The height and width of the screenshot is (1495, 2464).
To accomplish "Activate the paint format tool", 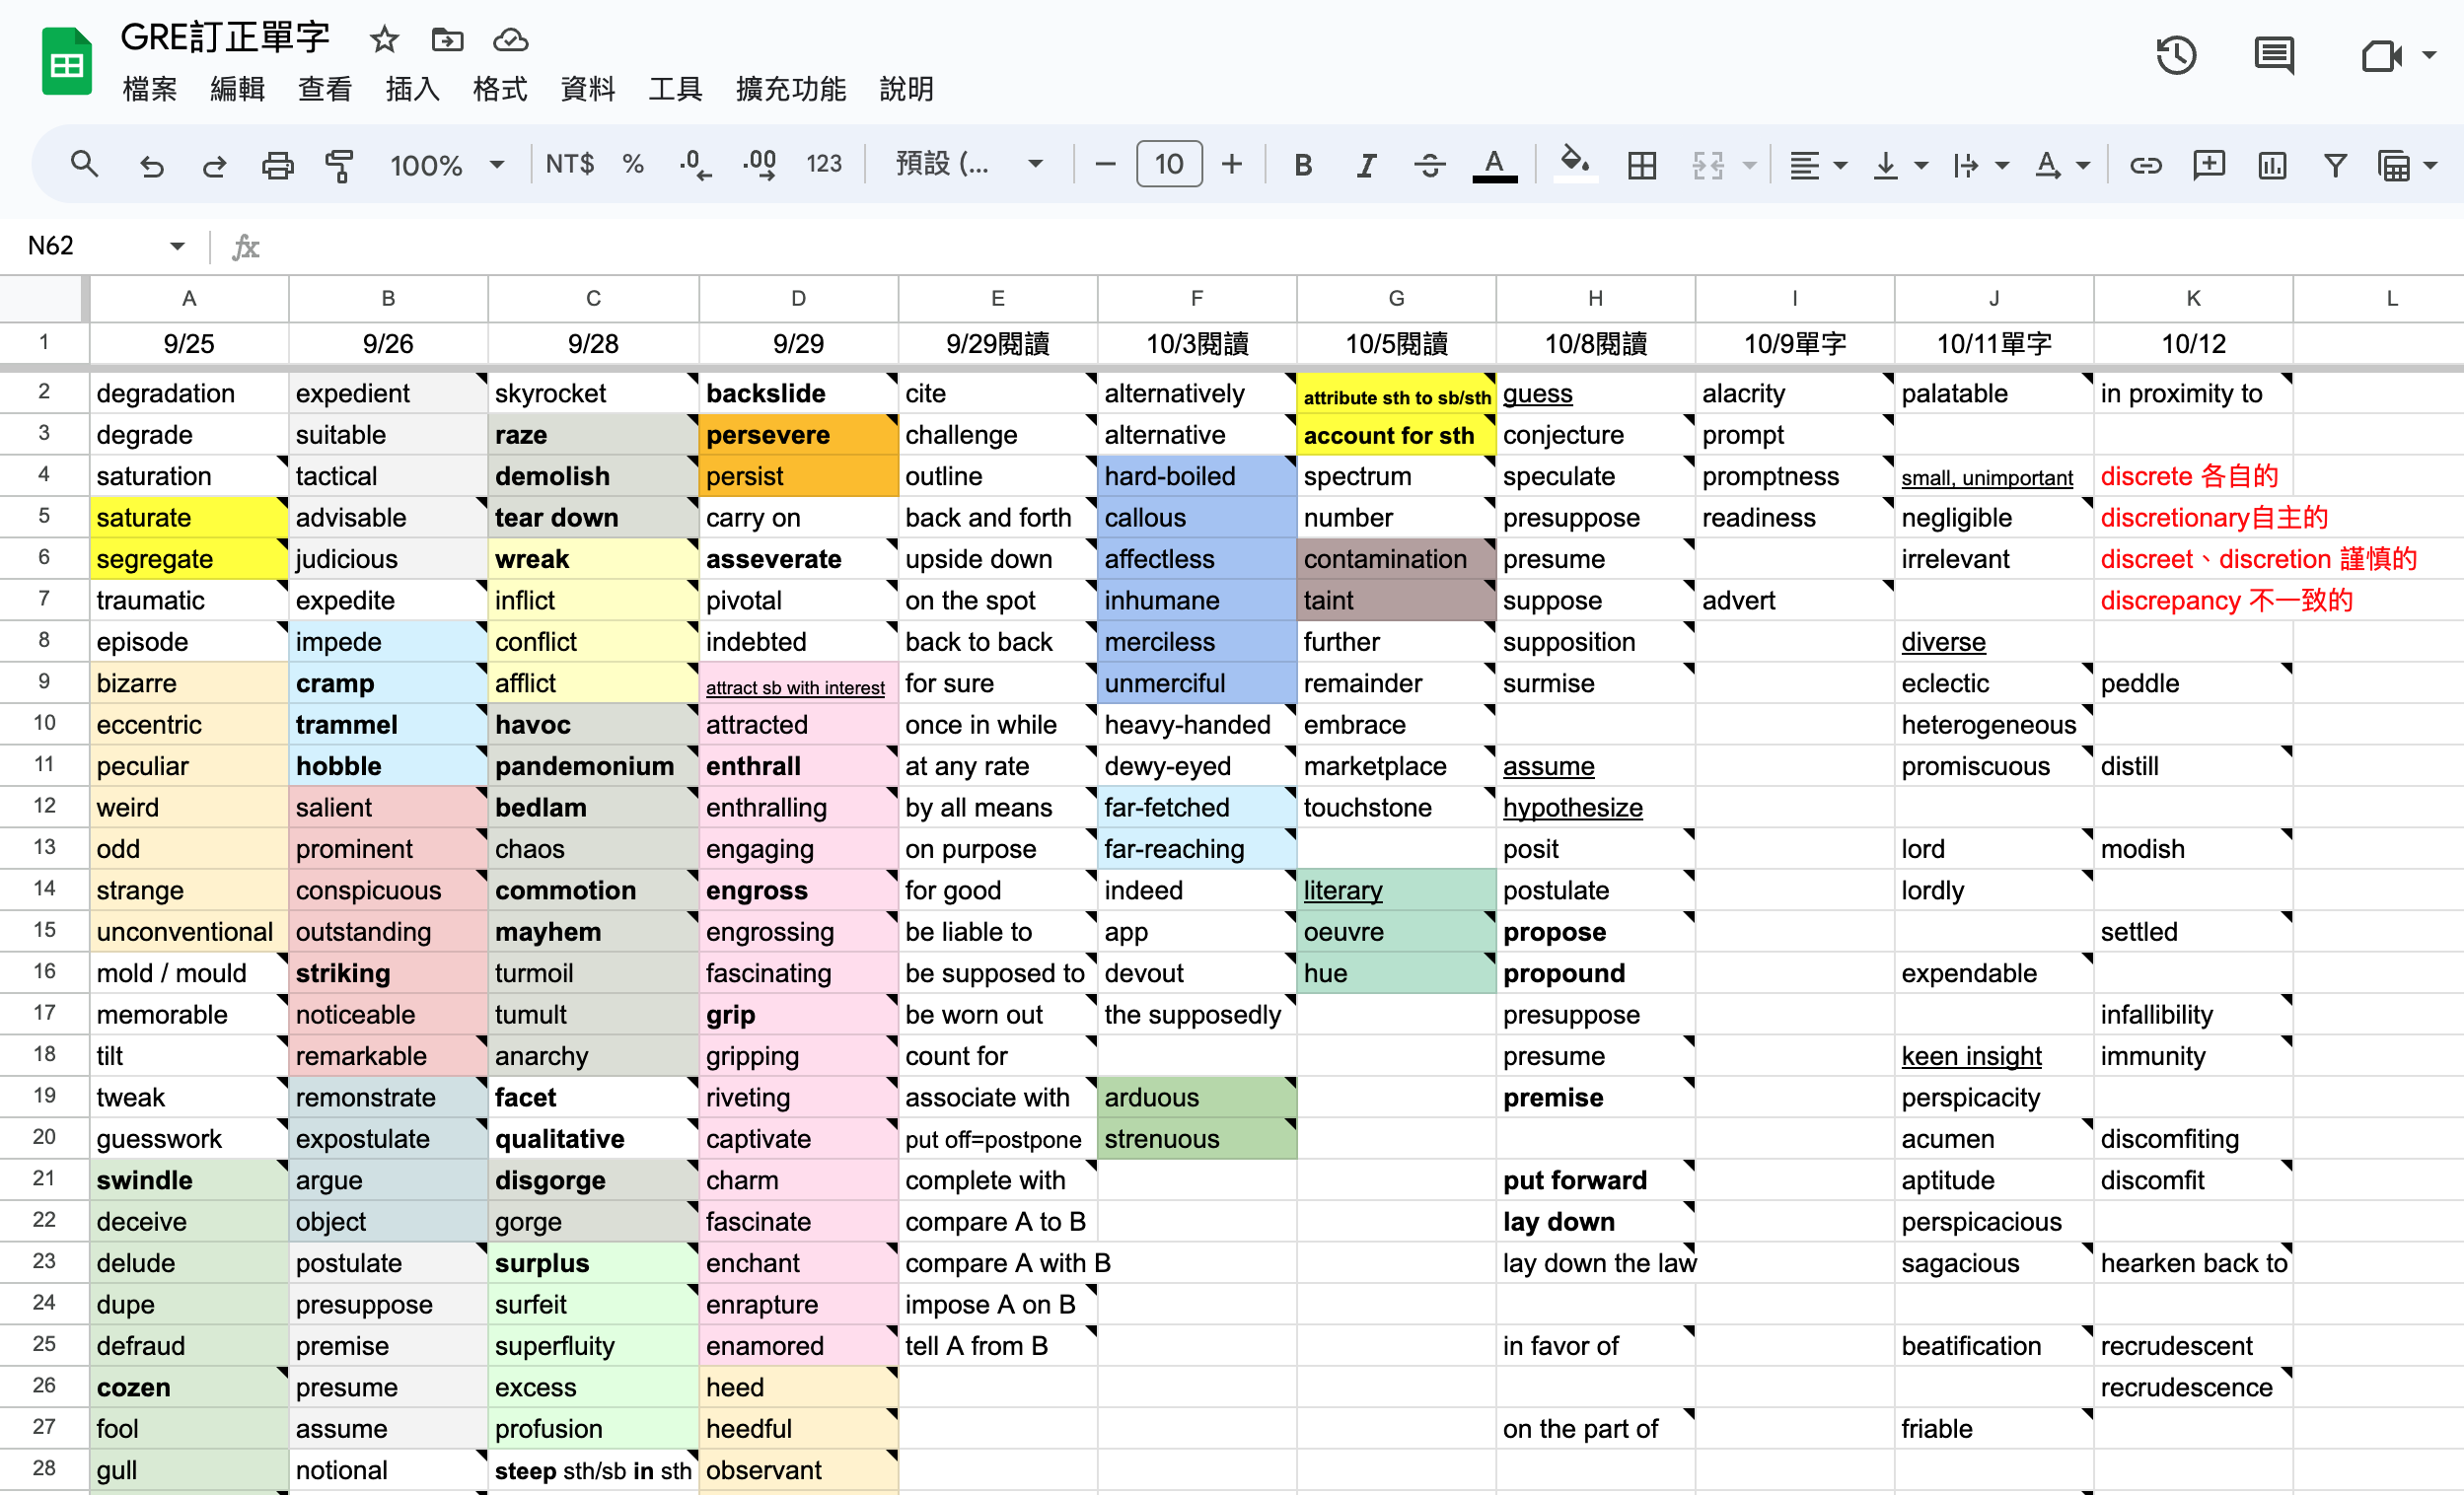I will pyautogui.click(x=340, y=165).
